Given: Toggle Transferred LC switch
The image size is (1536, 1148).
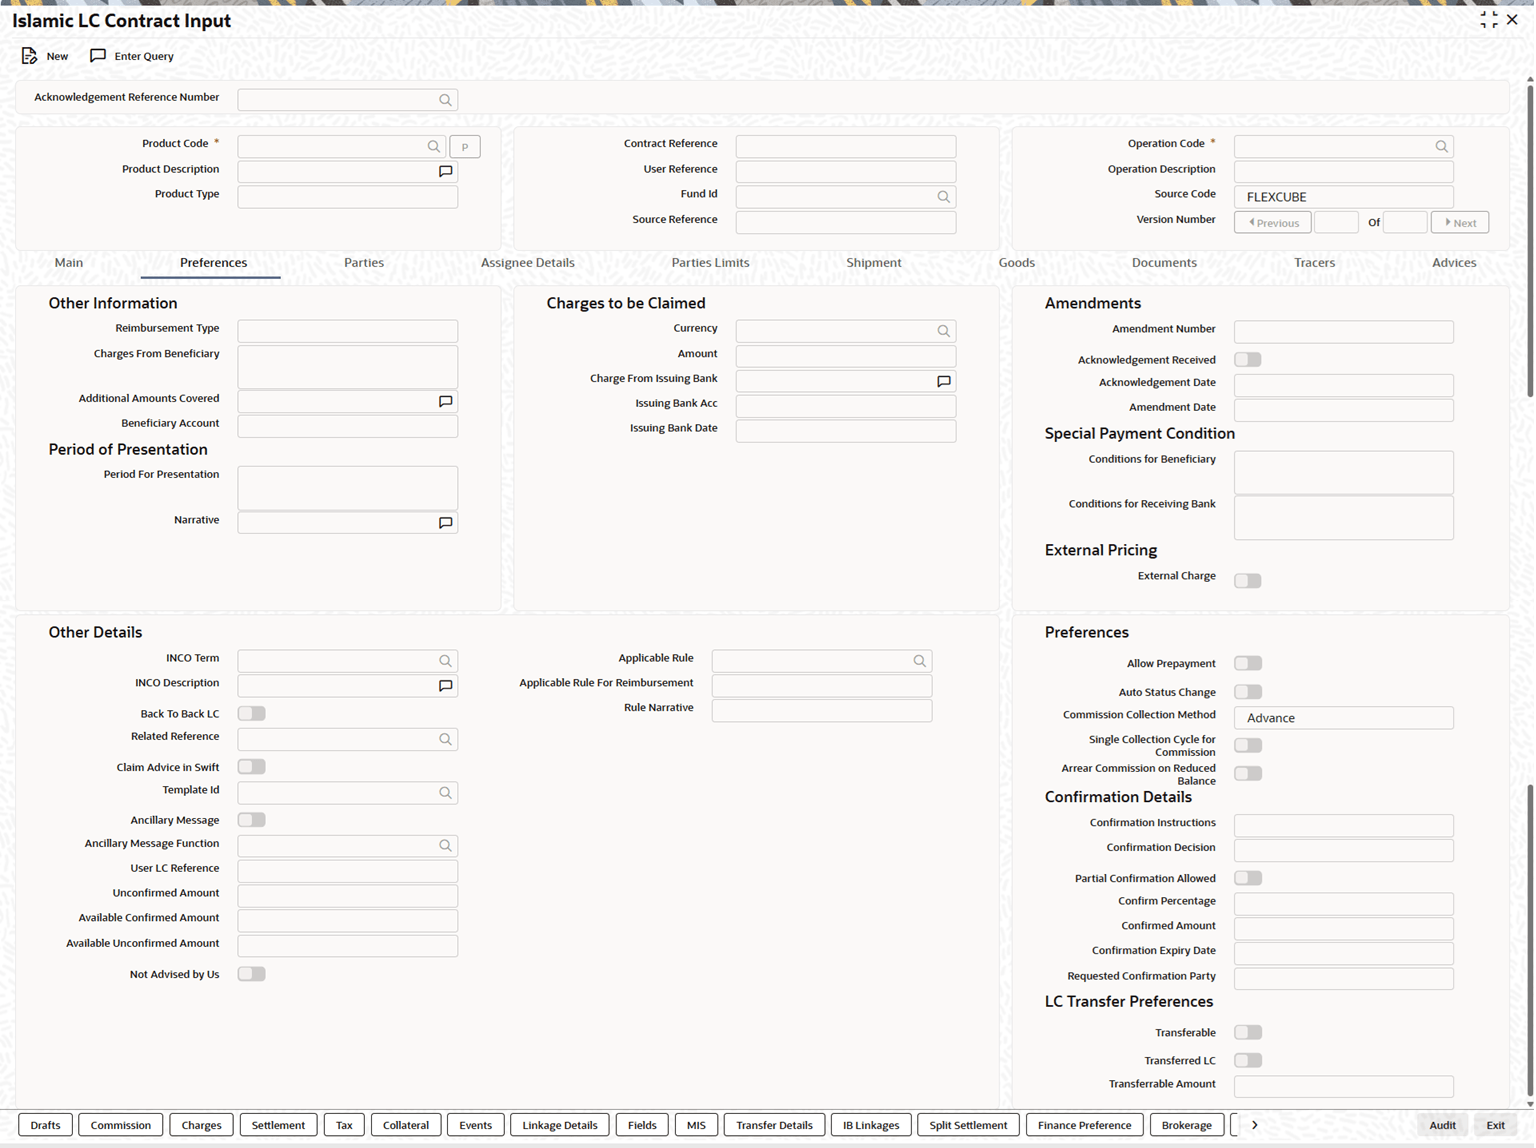Looking at the screenshot, I should [x=1247, y=1060].
